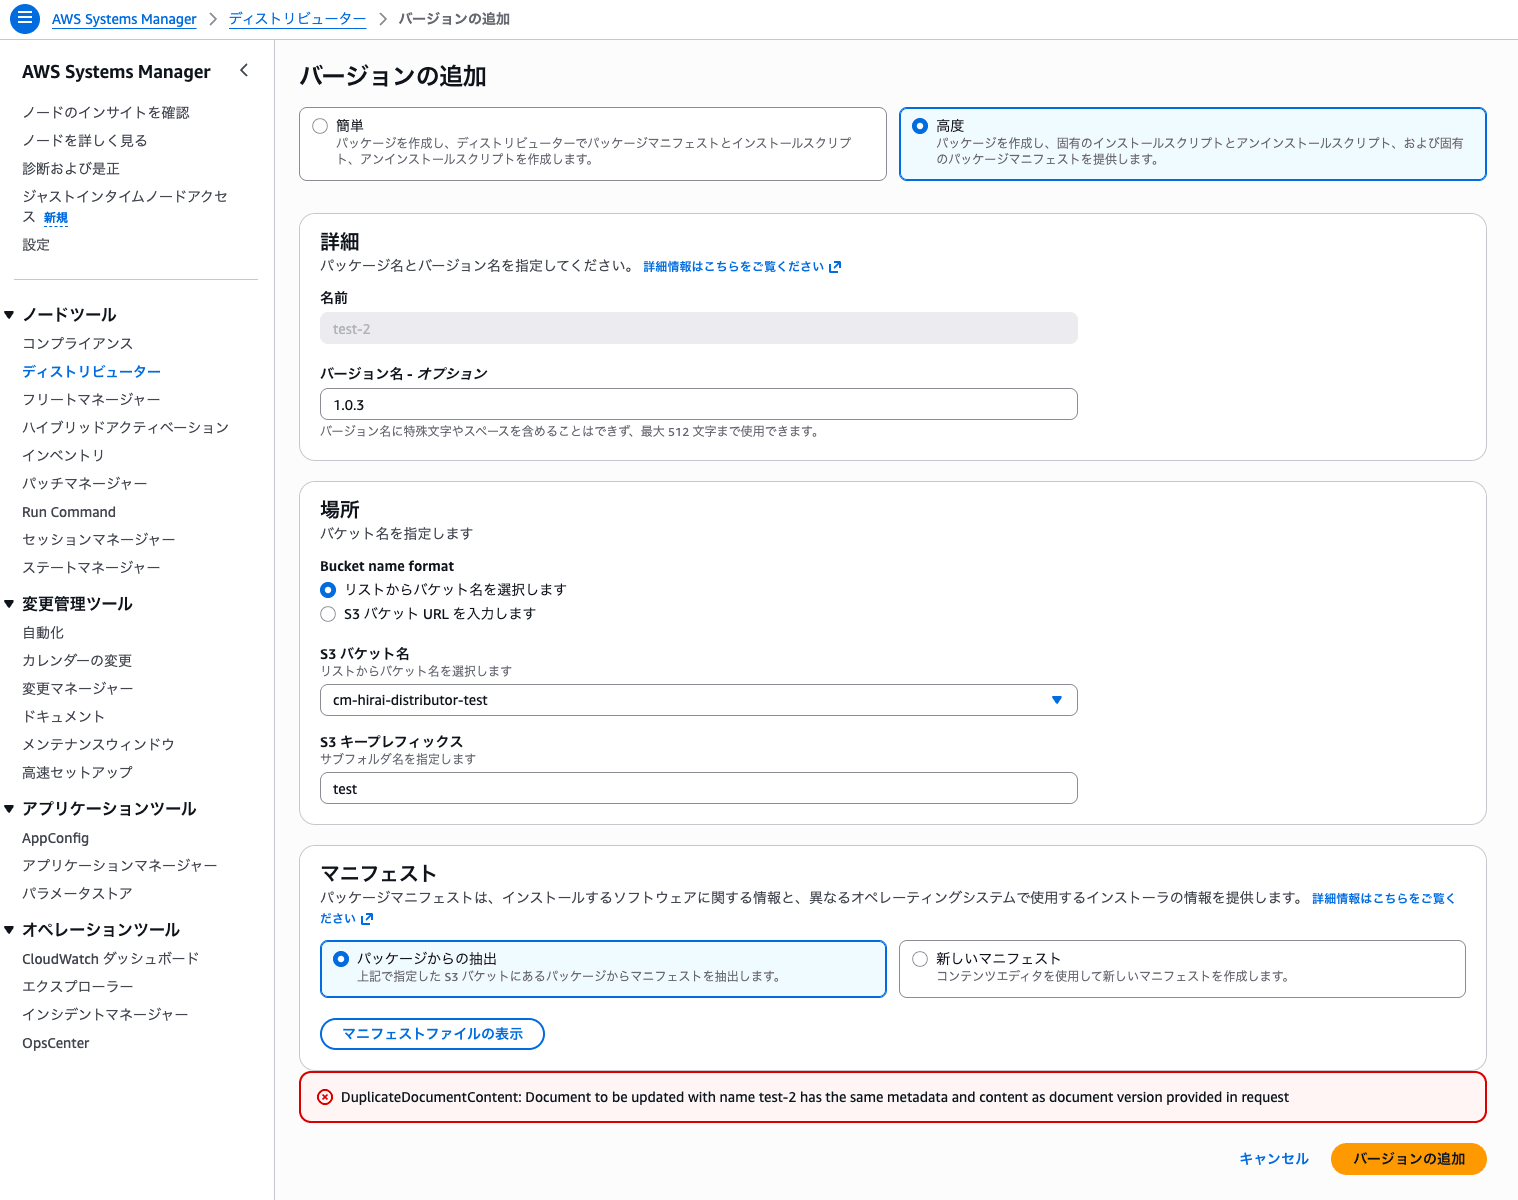Open ディストリビューター in sidebar
The height and width of the screenshot is (1200, 1518).
point(91,372)
